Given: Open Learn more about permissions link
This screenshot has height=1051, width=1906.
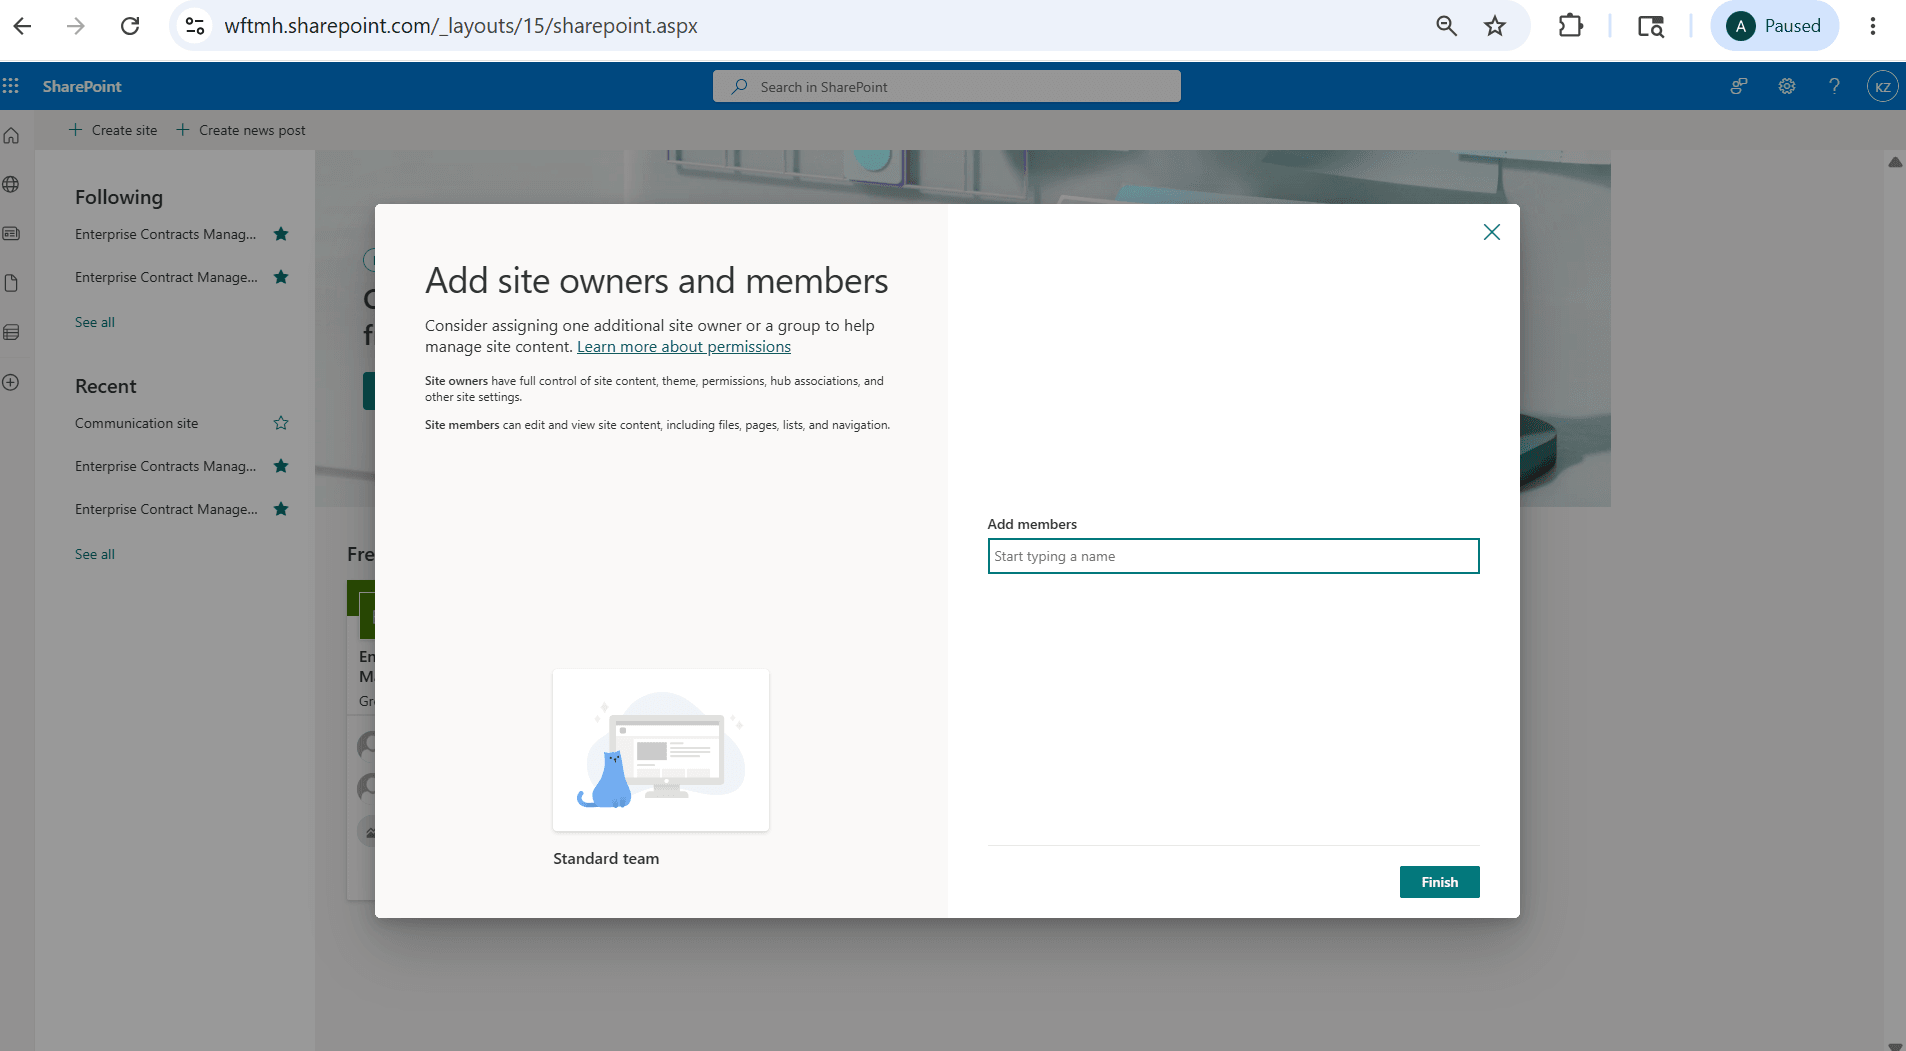Looking at the screenshot, I should [x=684, y=347].
